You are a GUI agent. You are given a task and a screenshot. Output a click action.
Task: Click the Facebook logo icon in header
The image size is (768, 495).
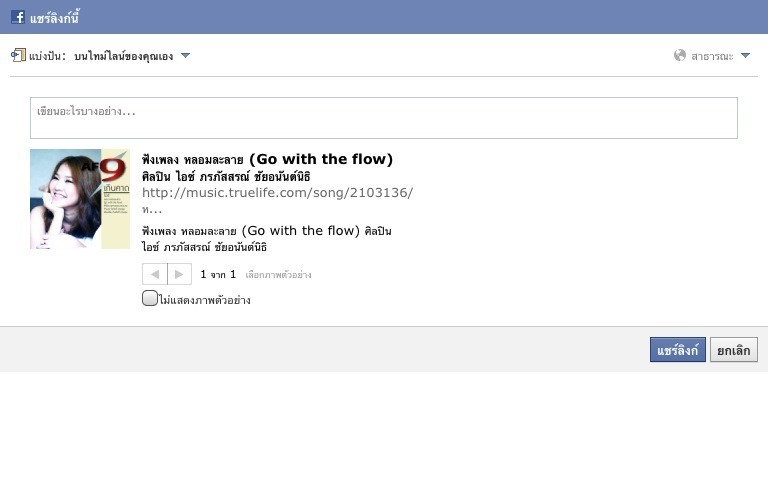(18, 17)
